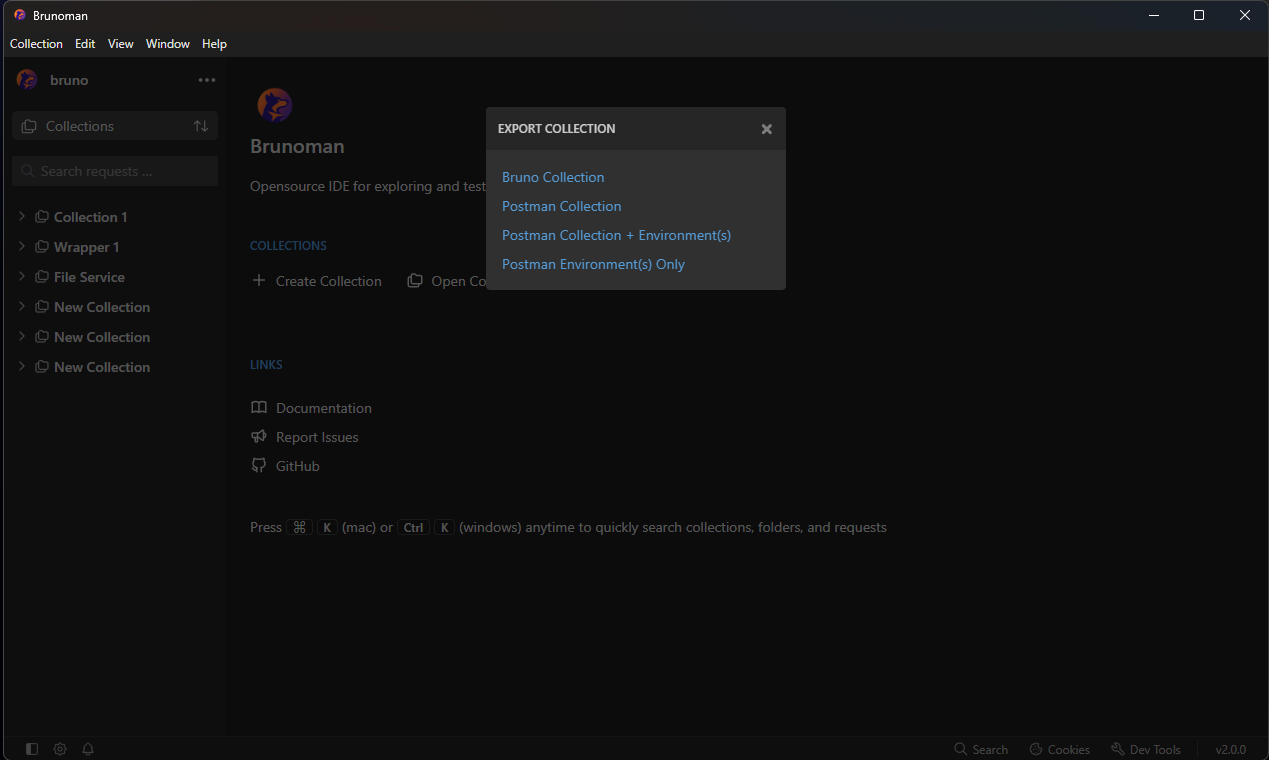Expand the Collection 1 tree

21,216
